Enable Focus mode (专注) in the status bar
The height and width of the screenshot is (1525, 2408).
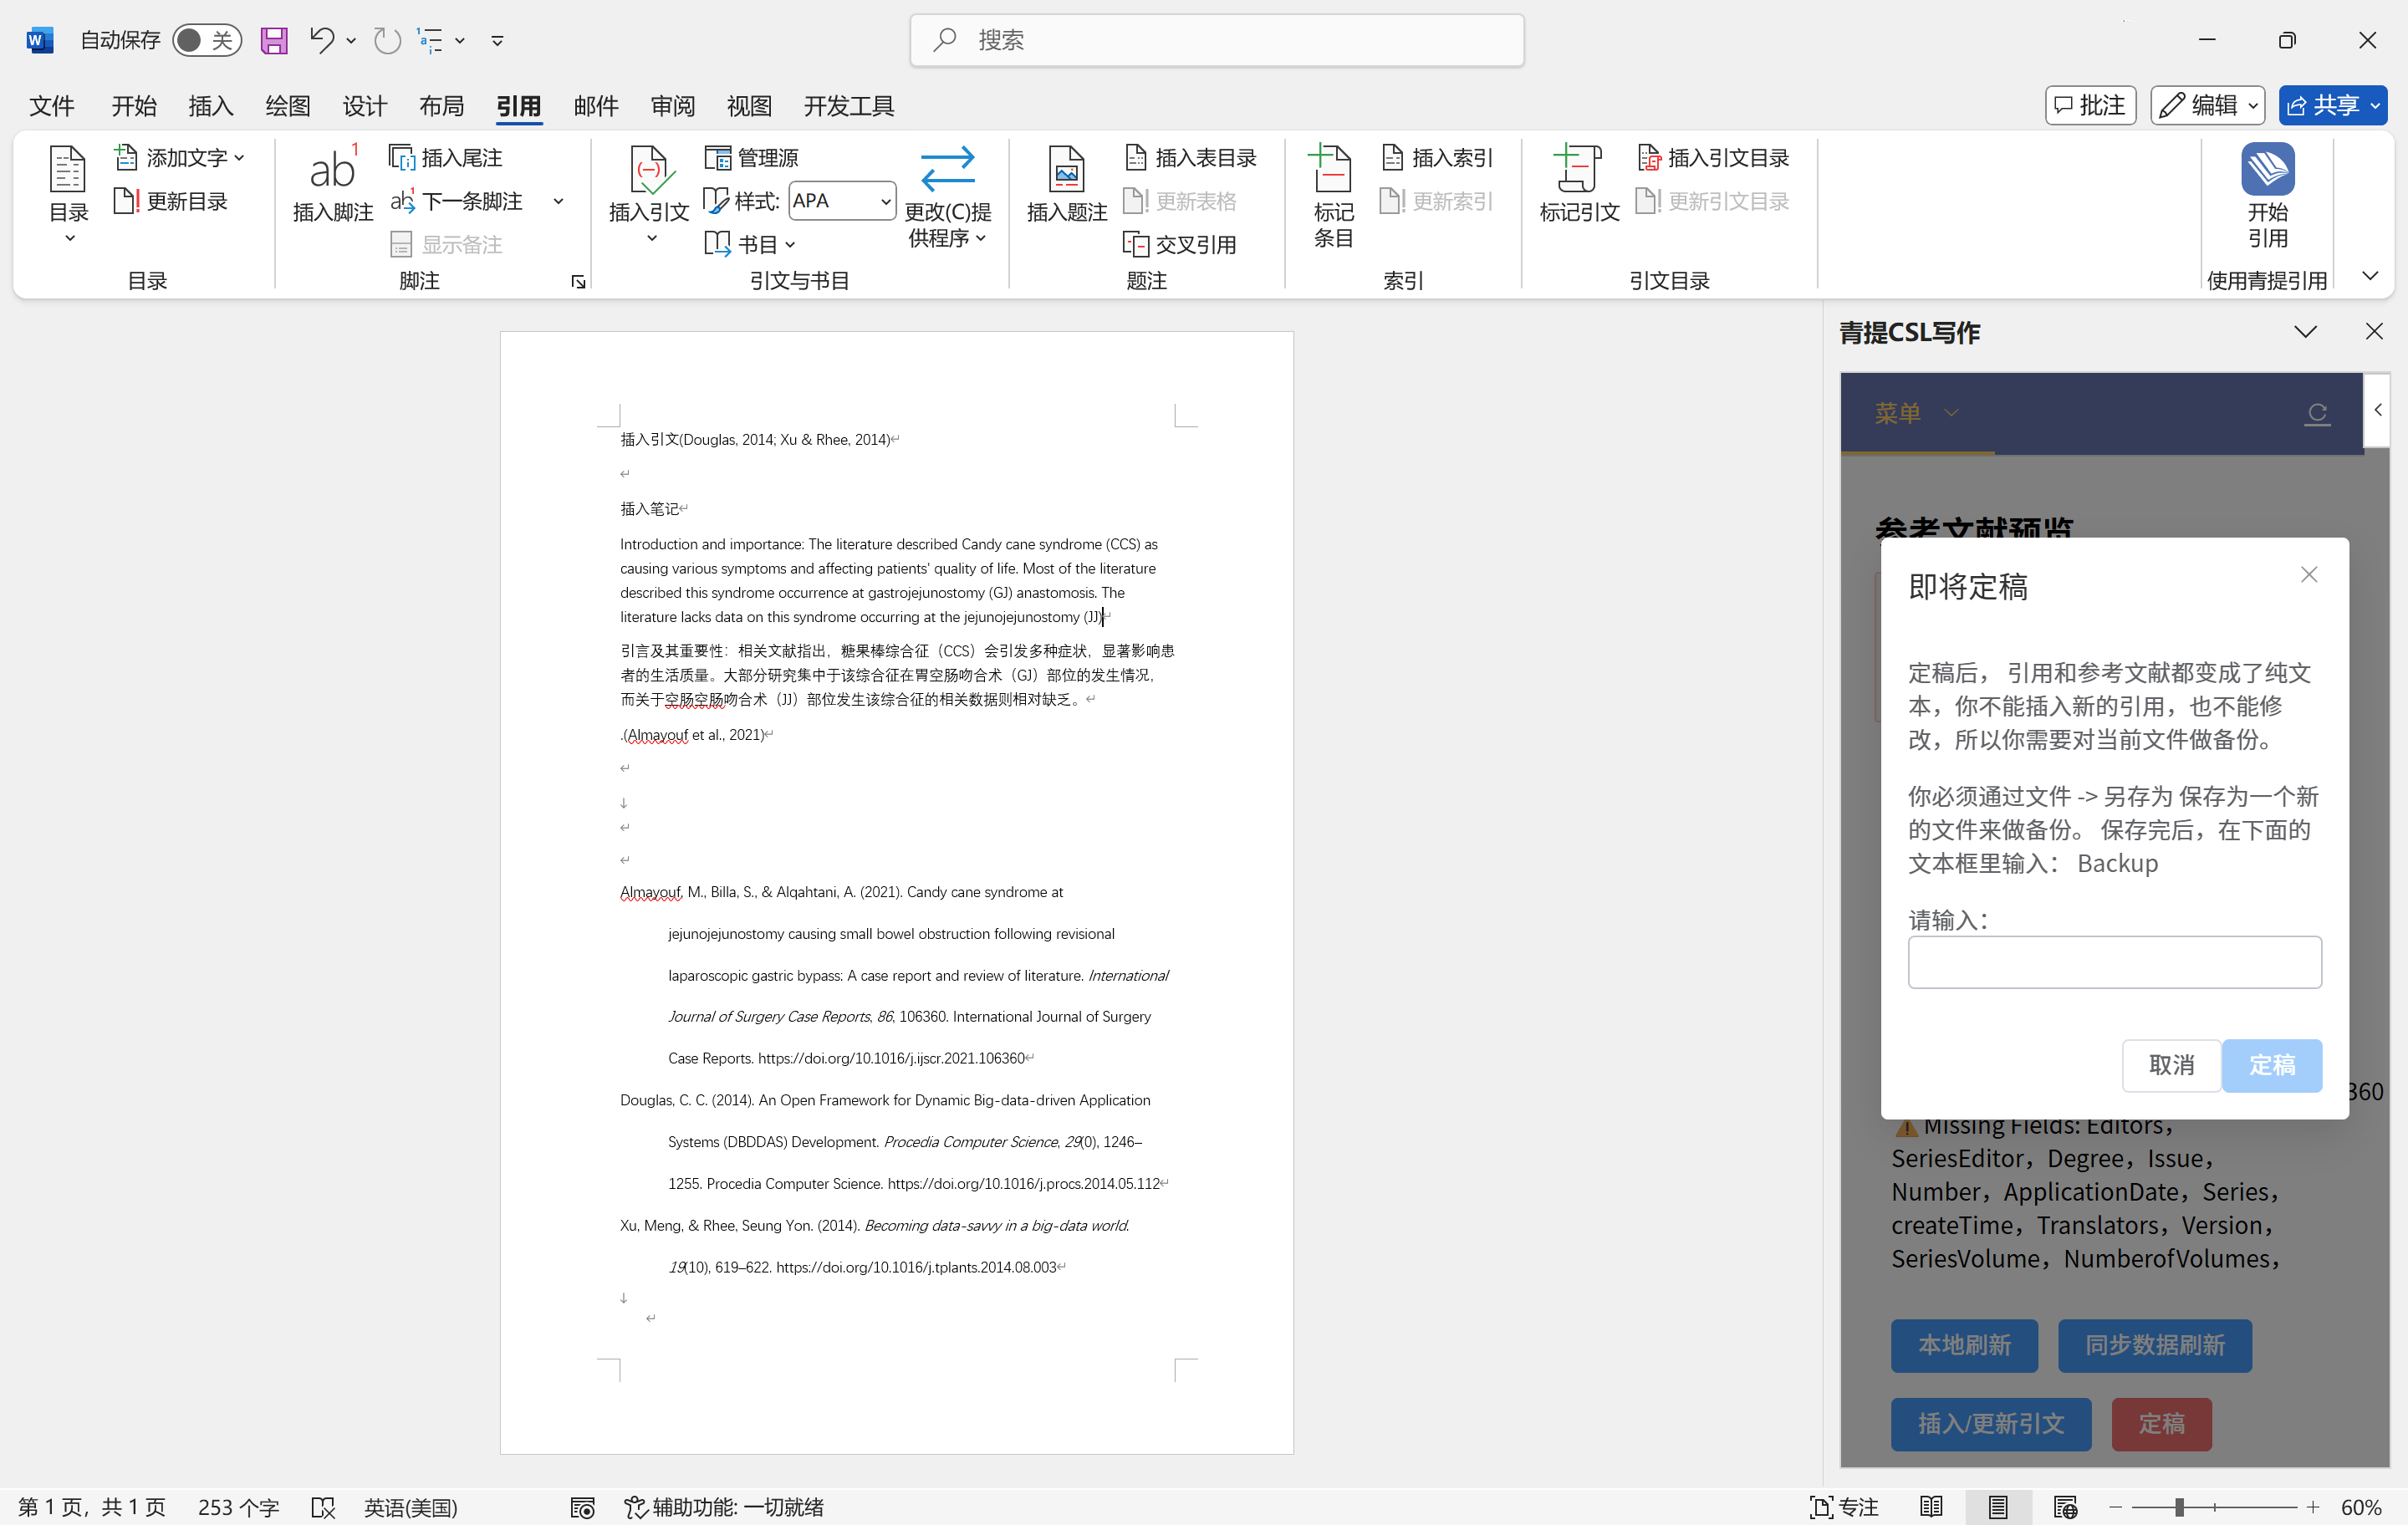point(1844,1506)
